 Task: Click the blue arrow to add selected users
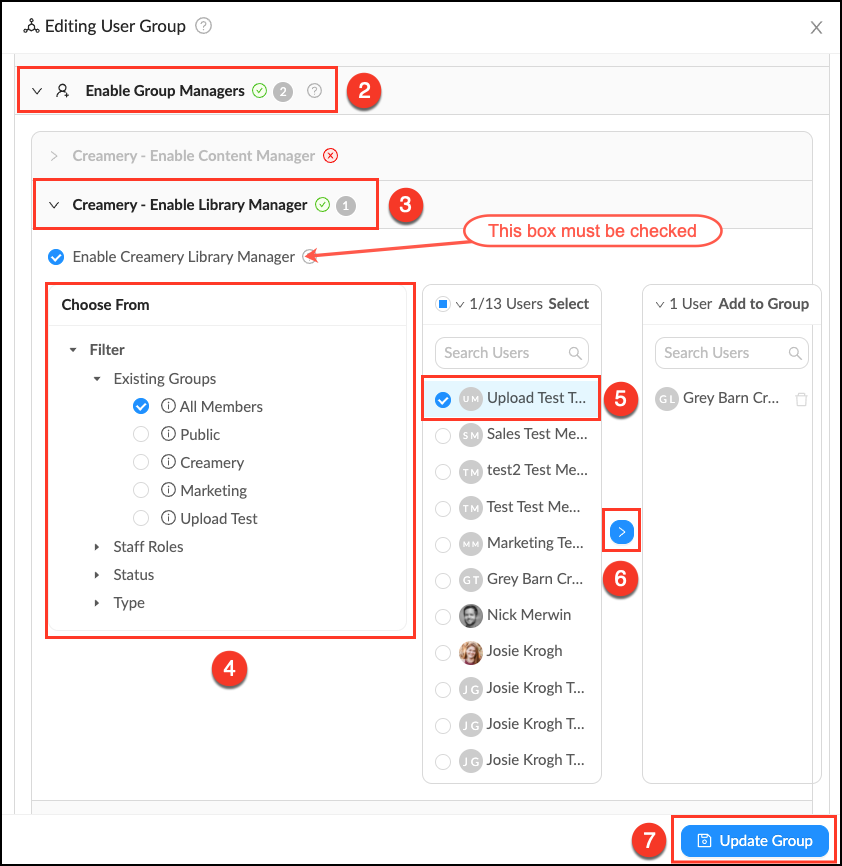click(x=621, y=532)
